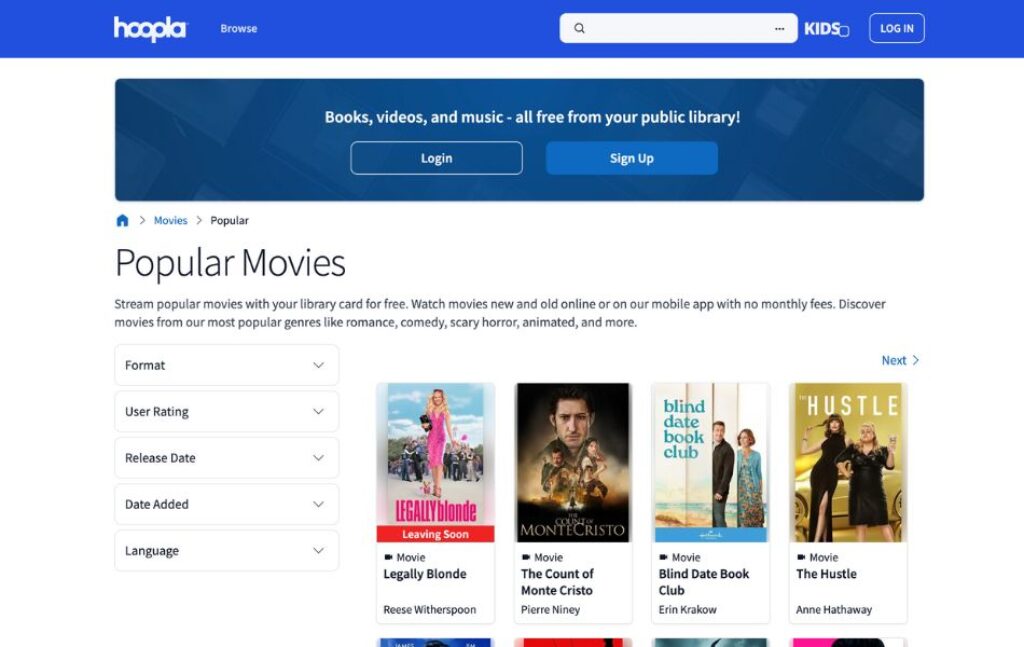Screen dimensions: 1024x647
Task: Open The Count of Monte Cristo poster
Action: point(573,462)
